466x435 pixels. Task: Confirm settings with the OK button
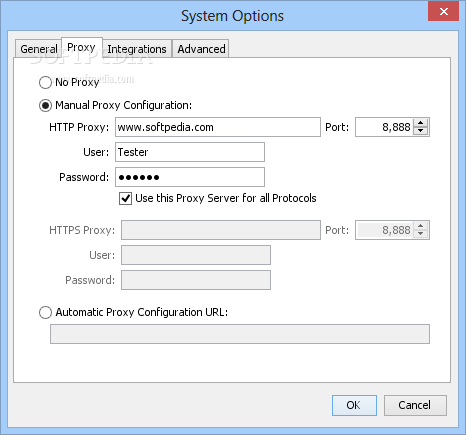[354, 405]
